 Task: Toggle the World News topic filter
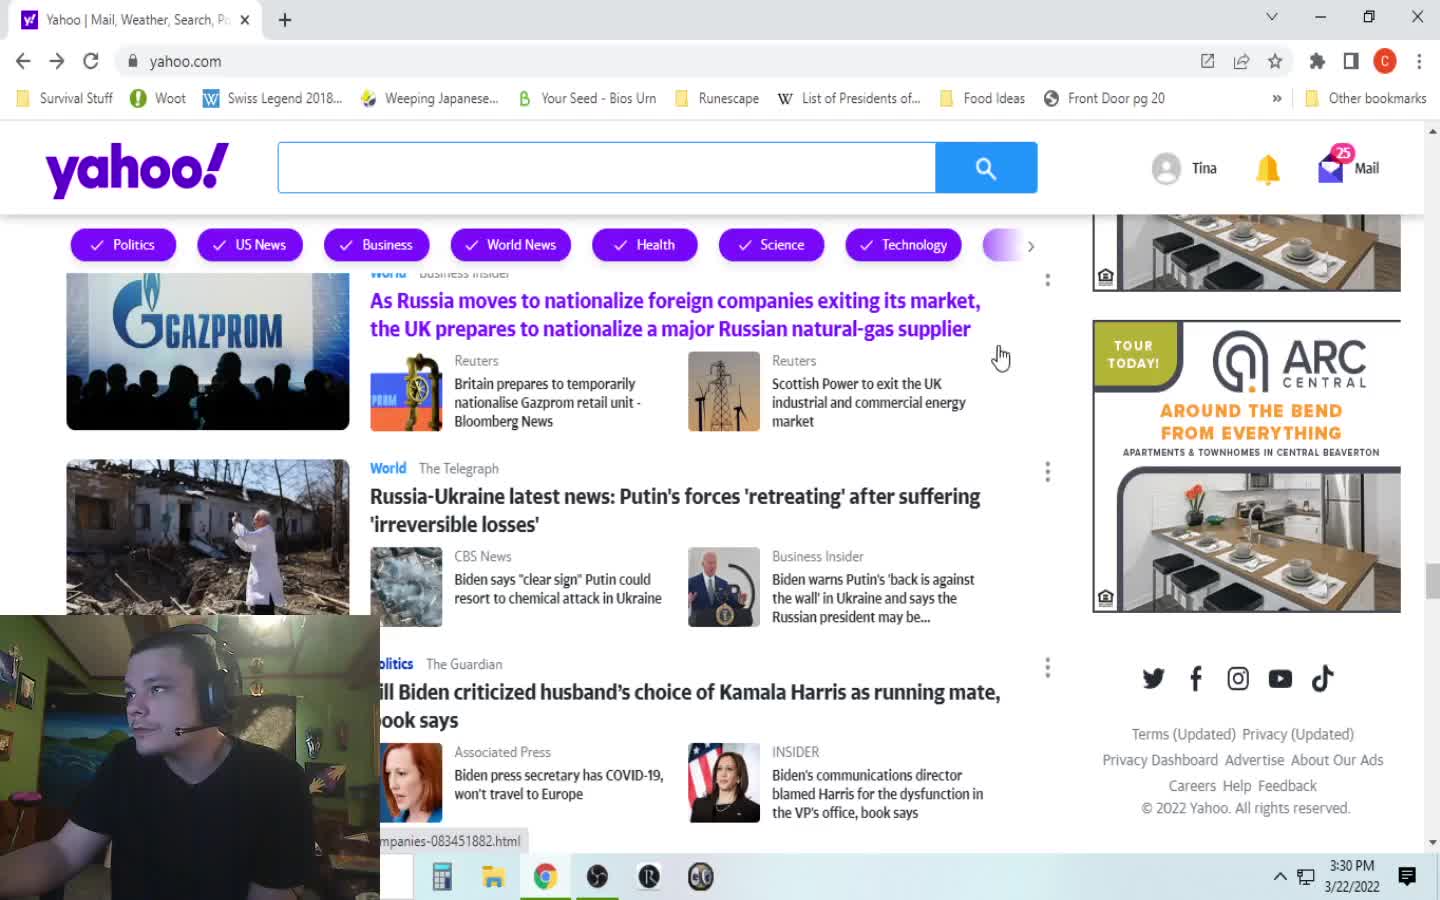click(x=511, y=245)
